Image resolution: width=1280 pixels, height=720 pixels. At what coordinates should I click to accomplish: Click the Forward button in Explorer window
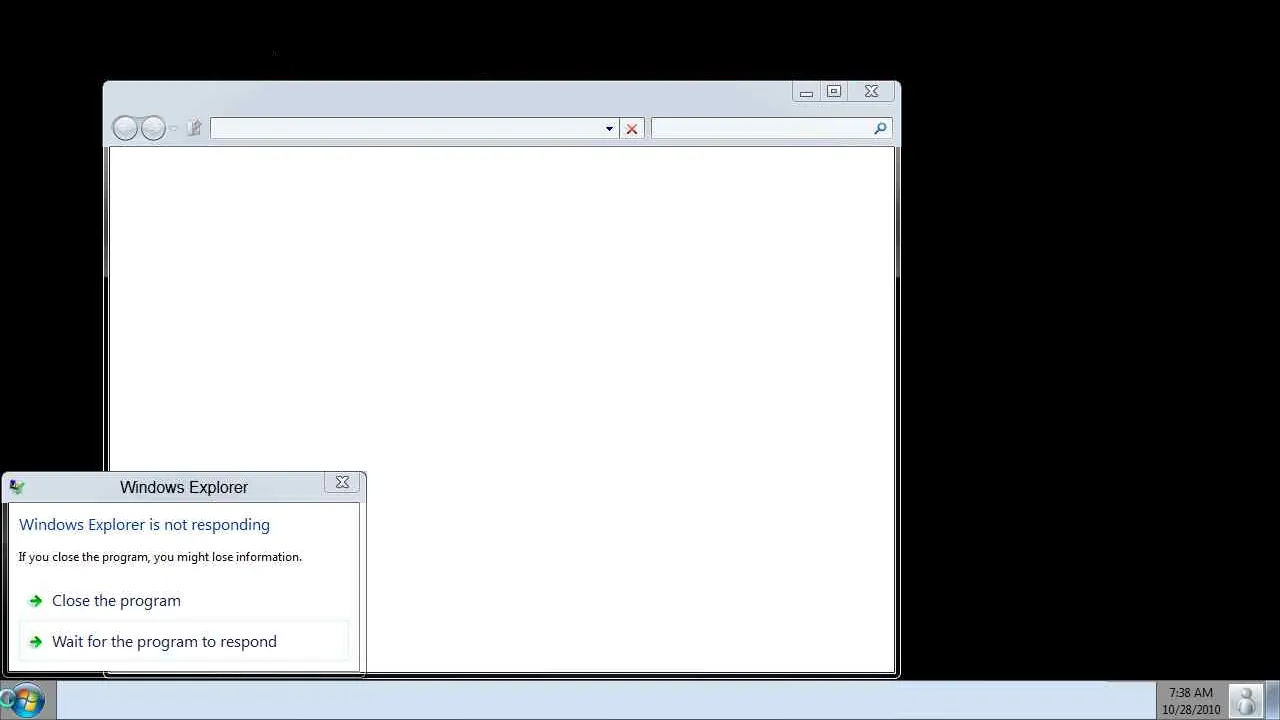tap(153, 128)
